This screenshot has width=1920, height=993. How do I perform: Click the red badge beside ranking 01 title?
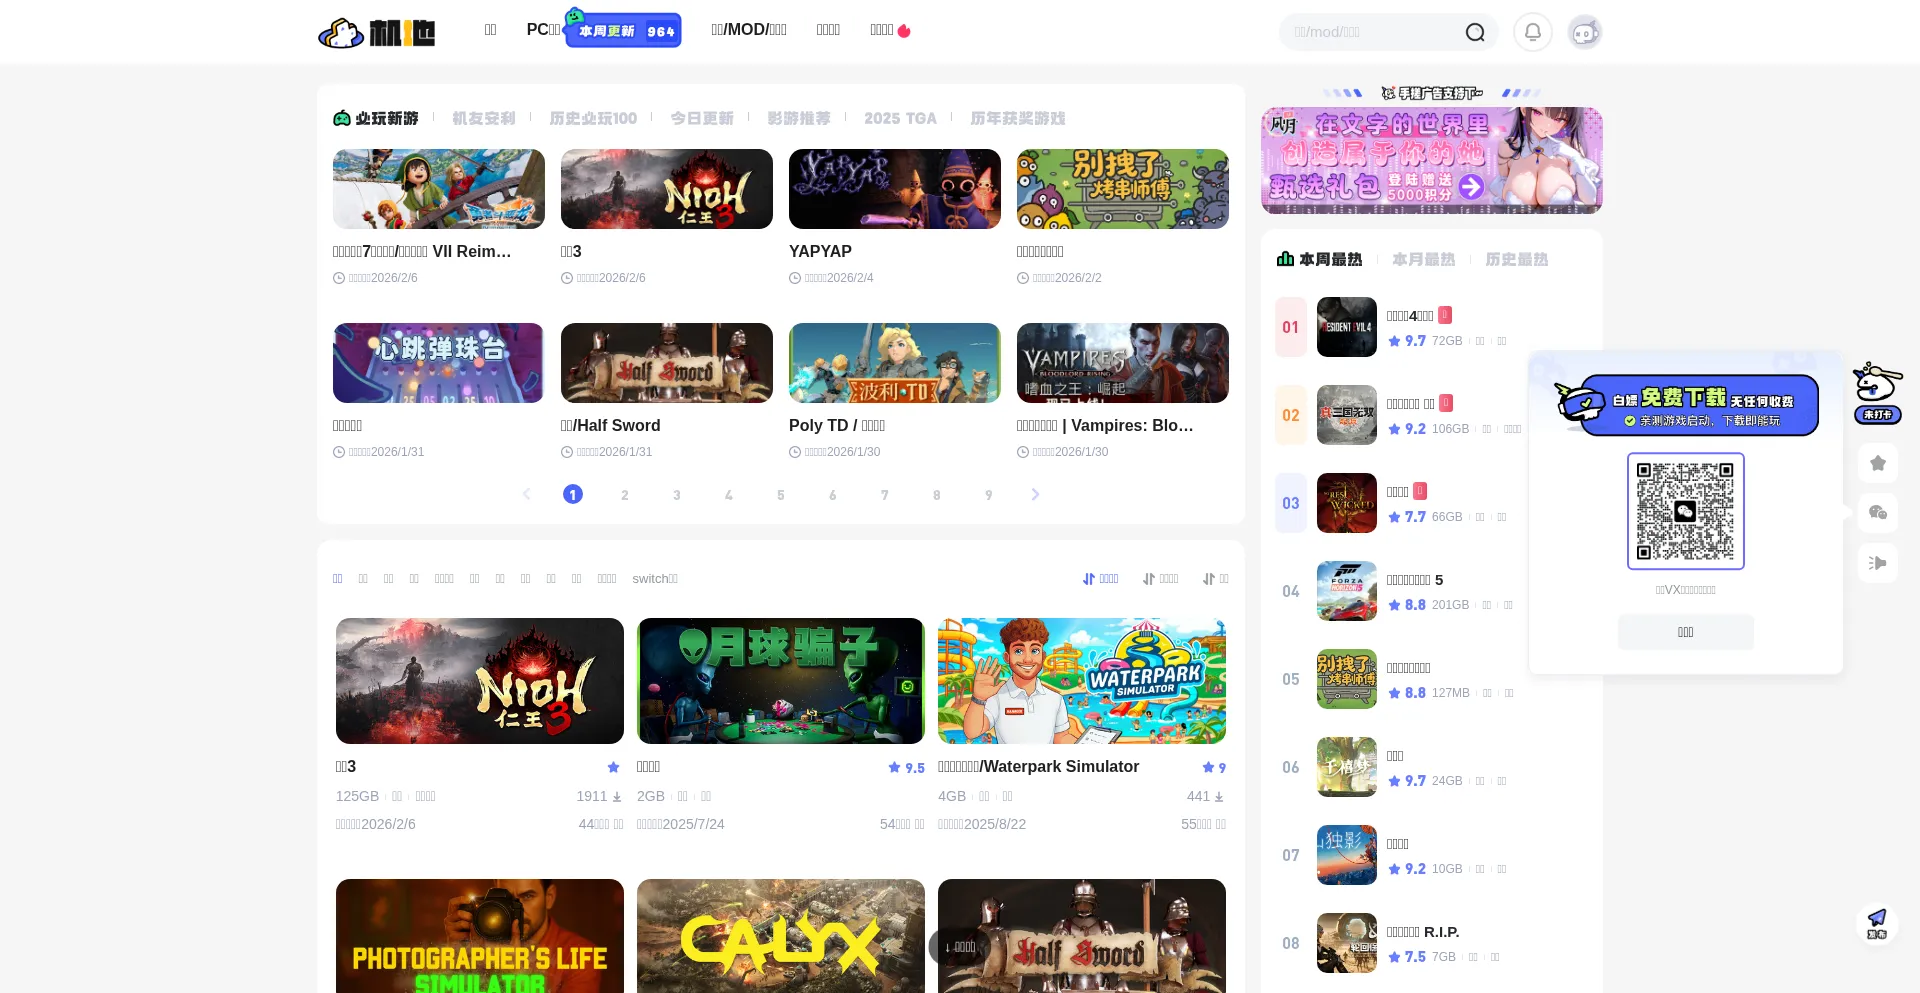coord(1445,315)
